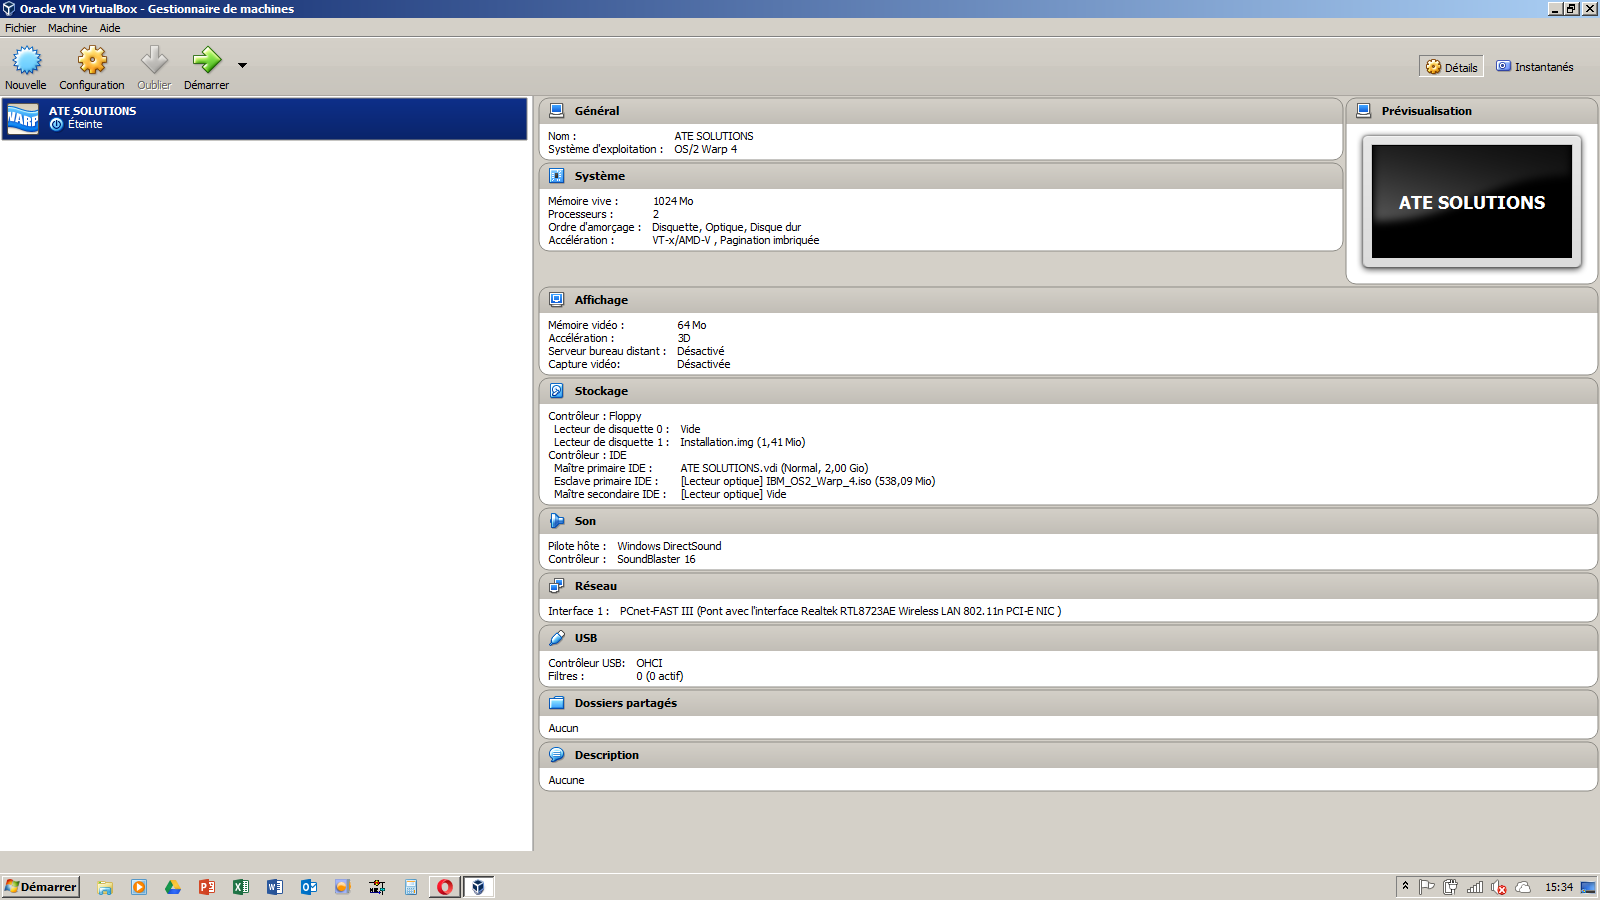
Task: Click the Stockage section disk icon
Action: [557, 391]
